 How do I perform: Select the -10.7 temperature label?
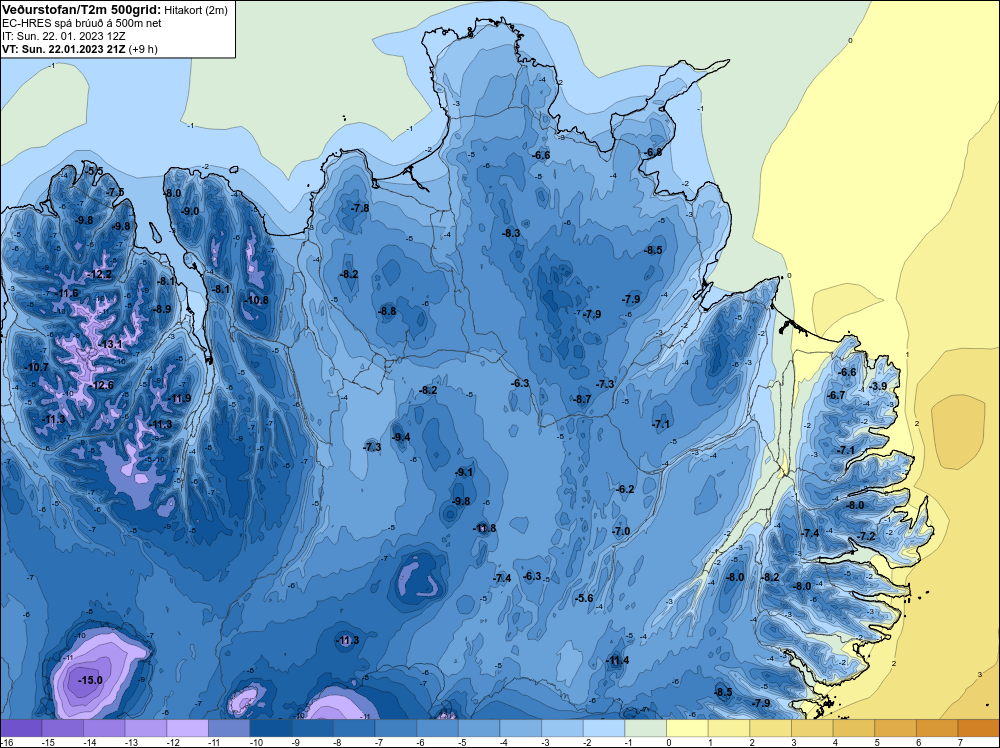[36, 367]
